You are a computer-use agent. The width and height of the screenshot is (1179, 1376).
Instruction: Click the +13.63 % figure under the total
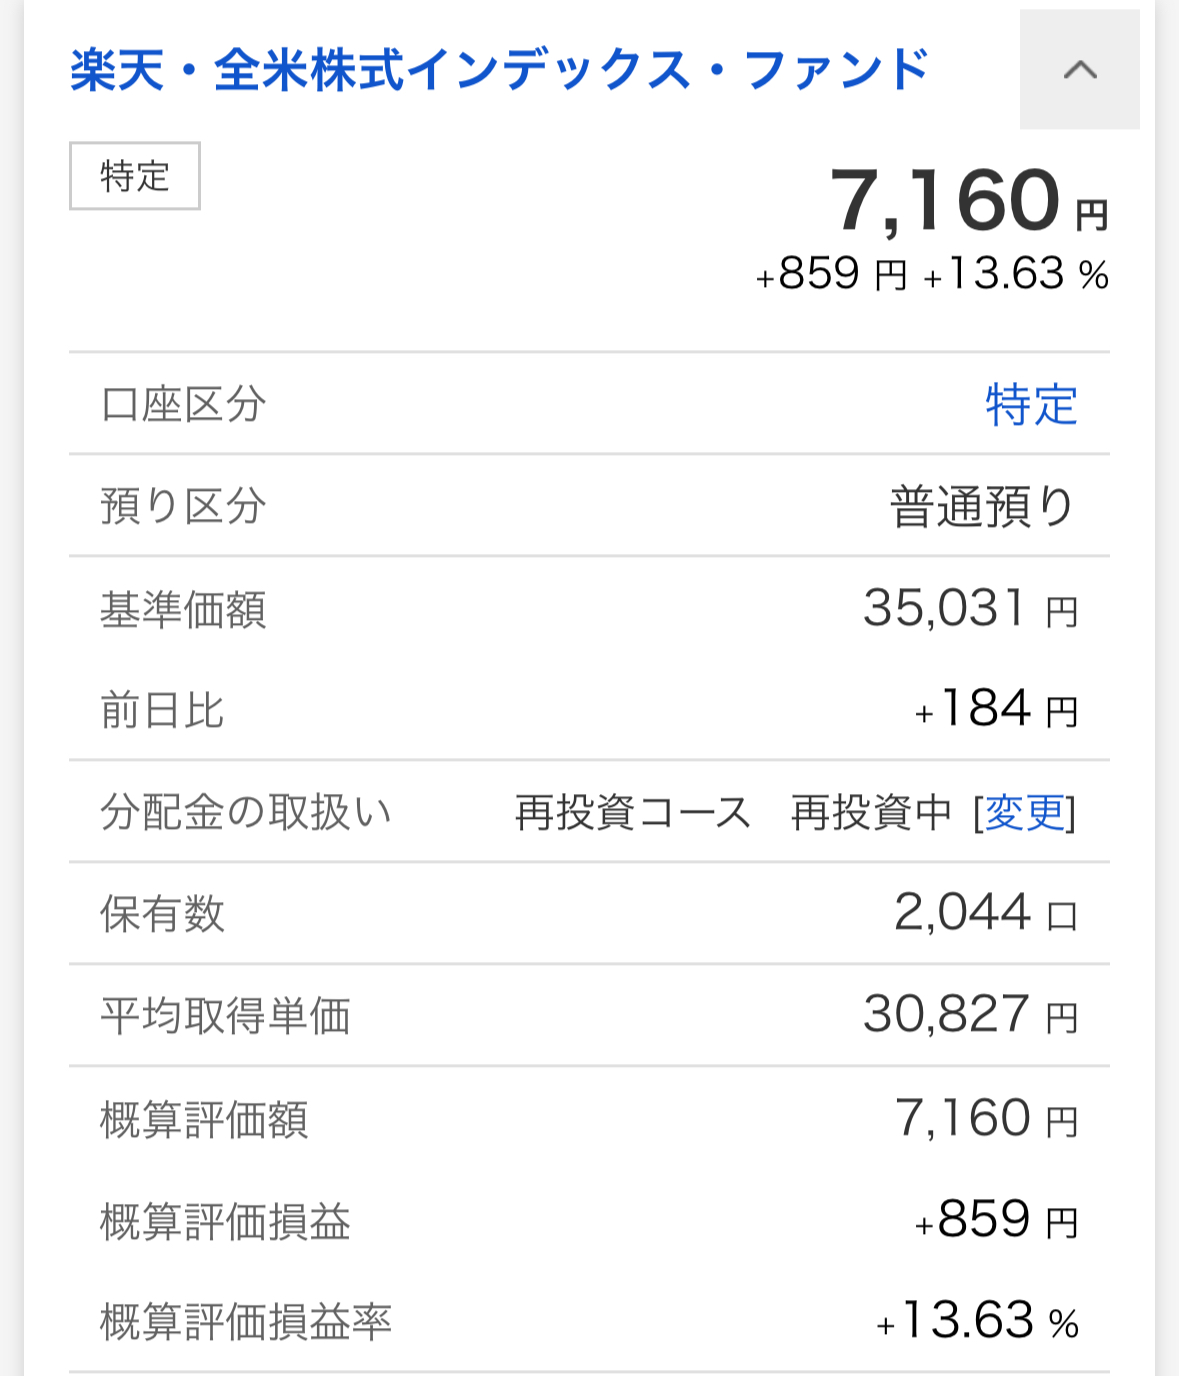(1016, 274)
